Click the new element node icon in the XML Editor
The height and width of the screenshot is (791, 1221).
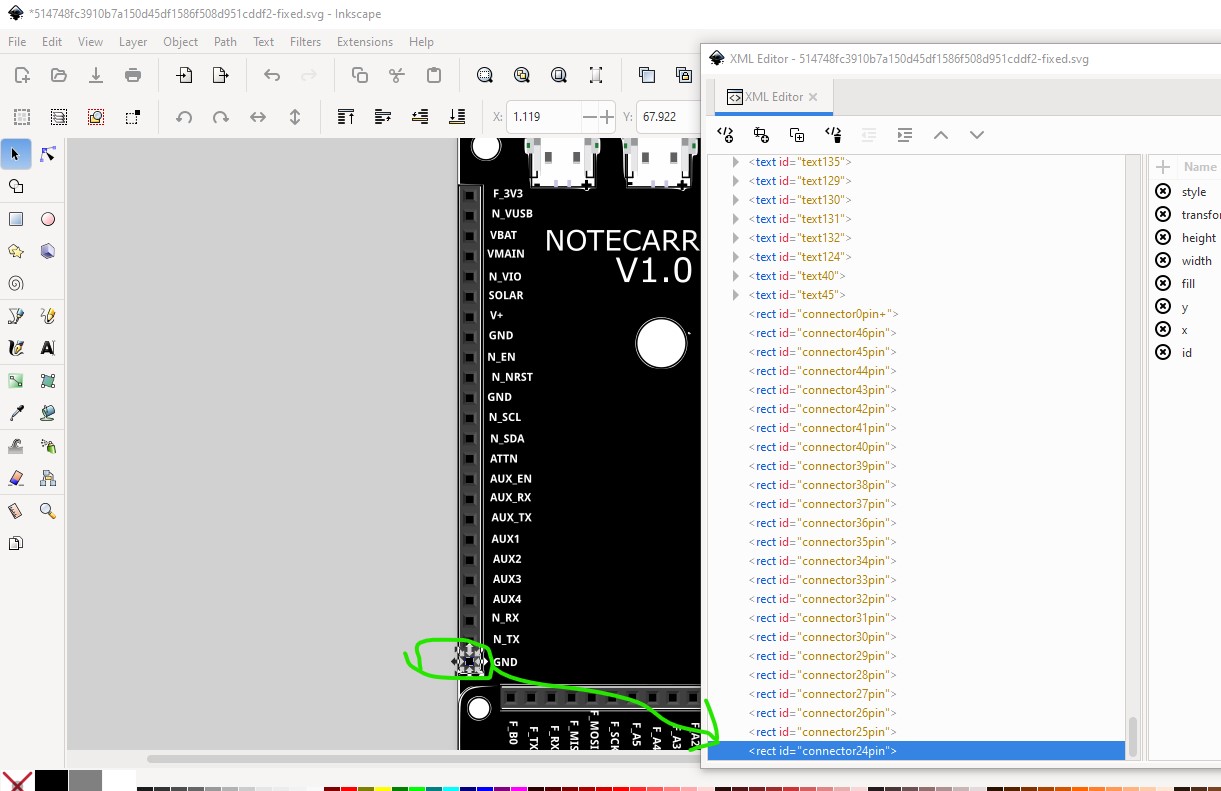coord(725,135)
